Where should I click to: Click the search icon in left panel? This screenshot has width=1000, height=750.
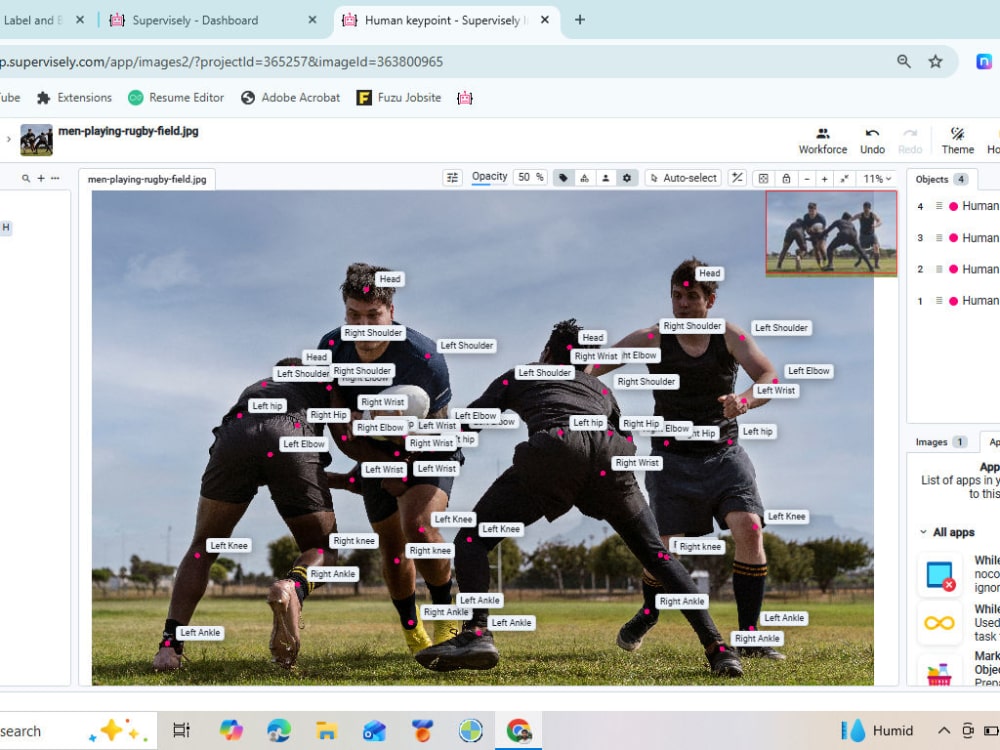coord(26,179)
